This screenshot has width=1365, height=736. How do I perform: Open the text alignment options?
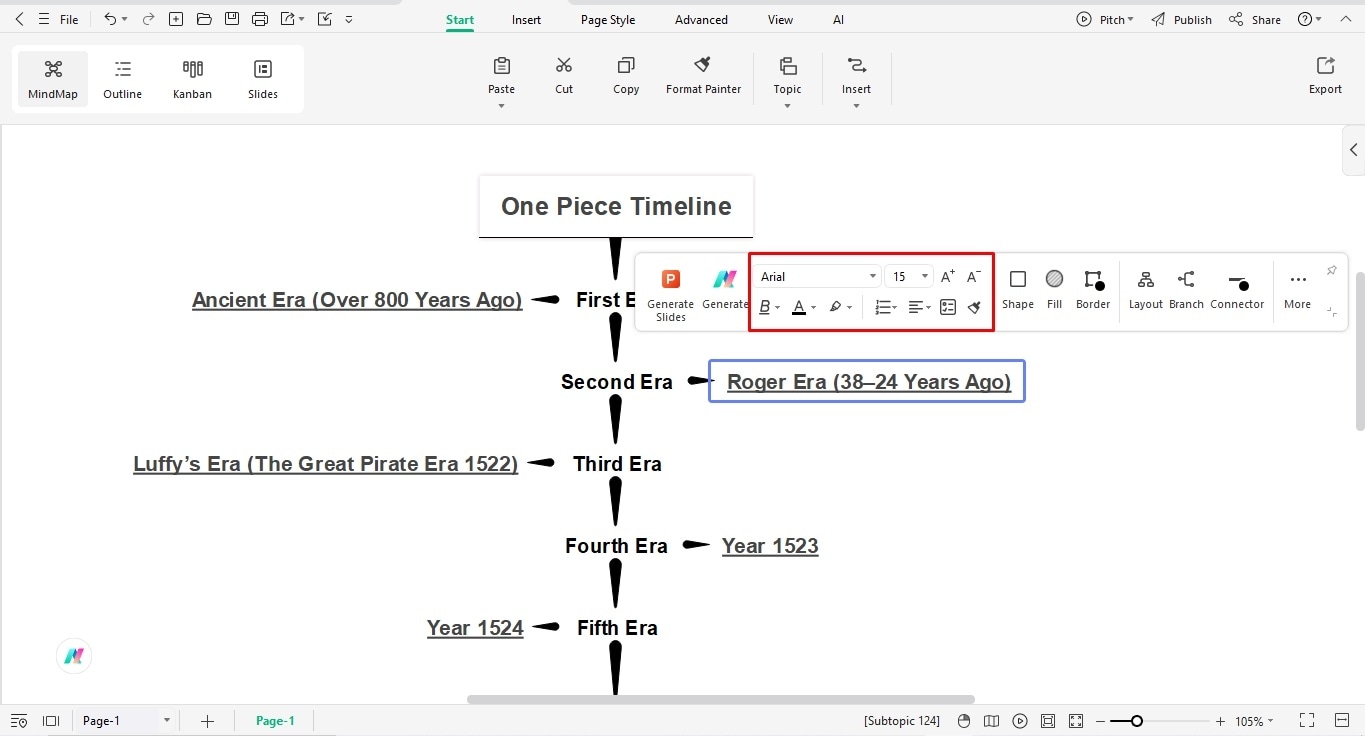pos(919,307)
